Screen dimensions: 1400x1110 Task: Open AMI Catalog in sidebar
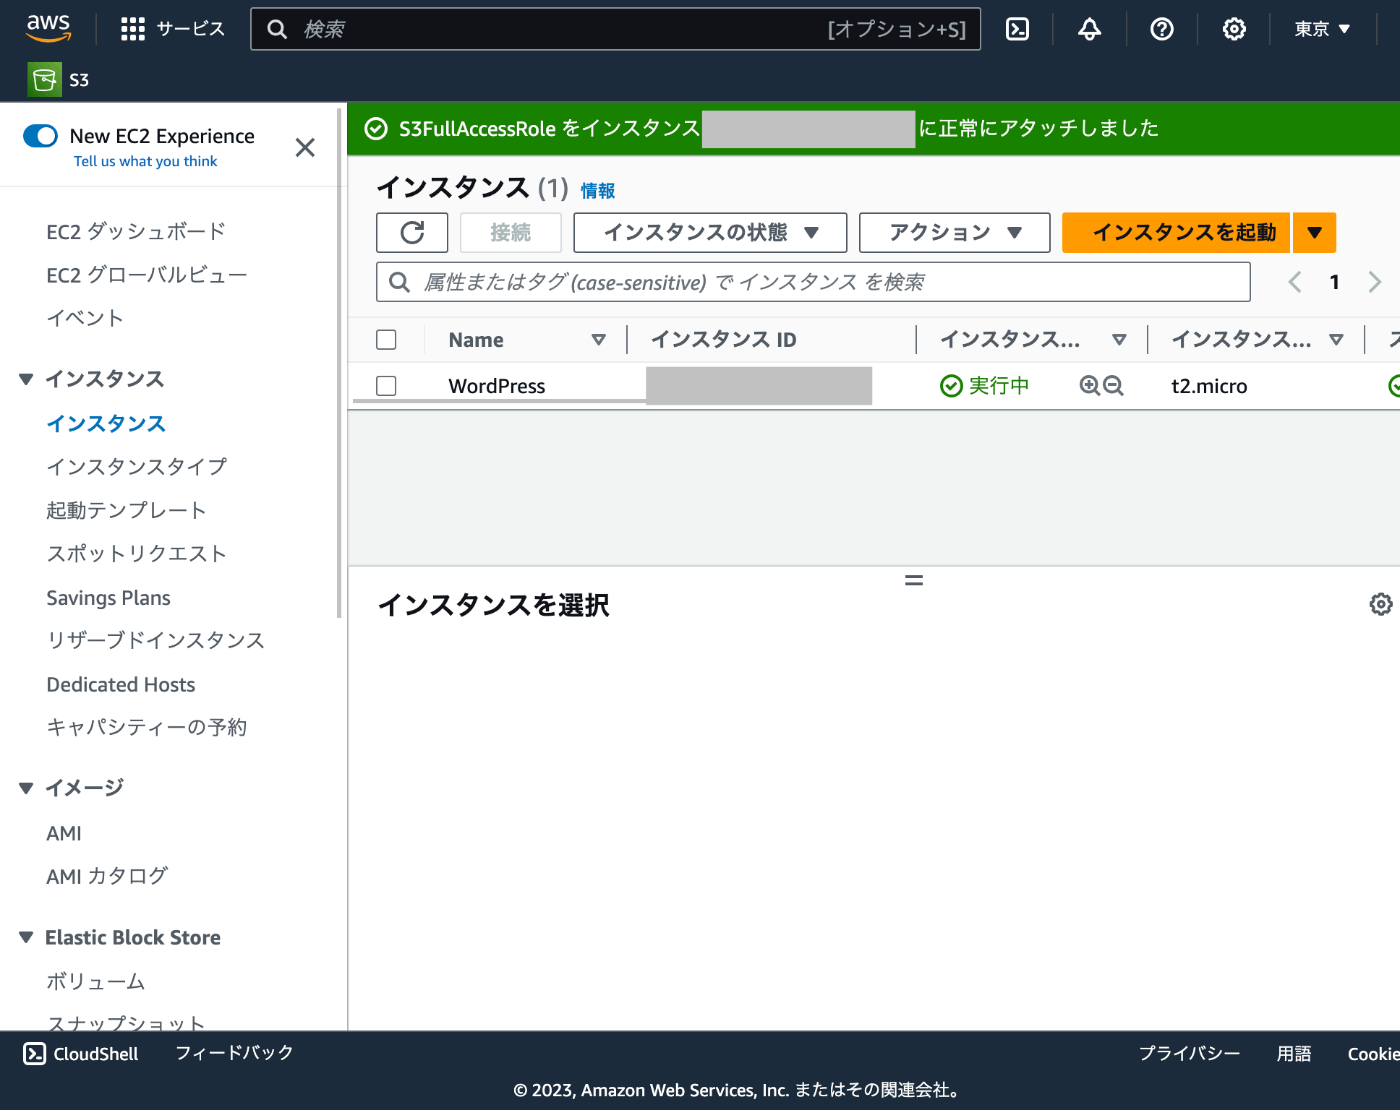pyautogui.click(x=107, y=876)
